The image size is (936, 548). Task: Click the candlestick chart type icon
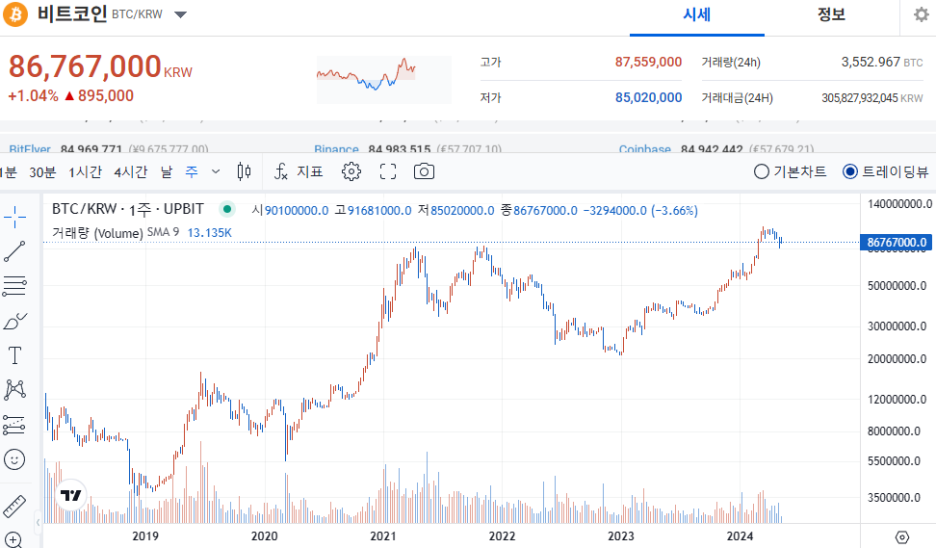pos(244,172)
